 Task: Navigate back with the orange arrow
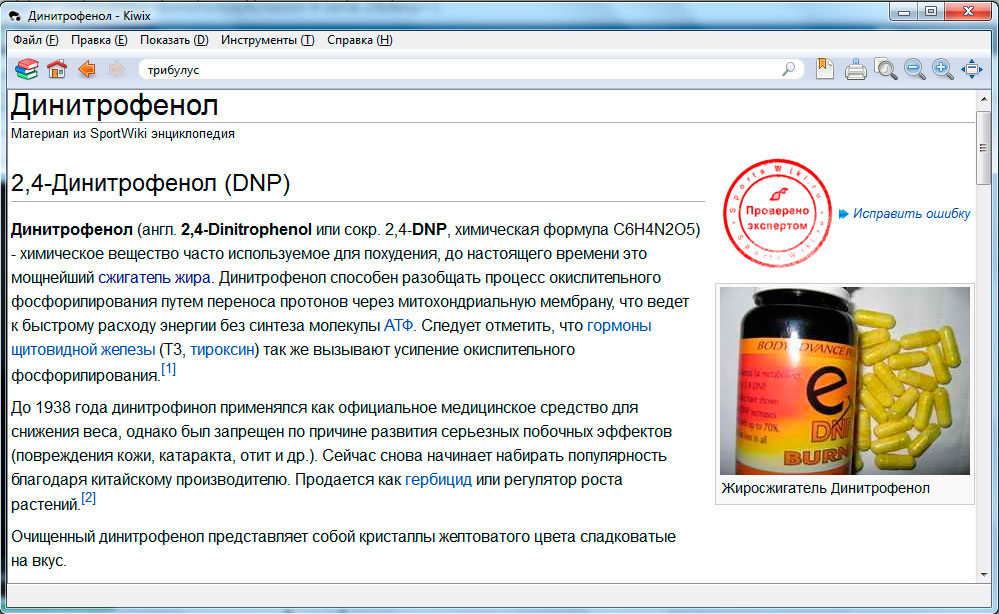tap(87, 69)
